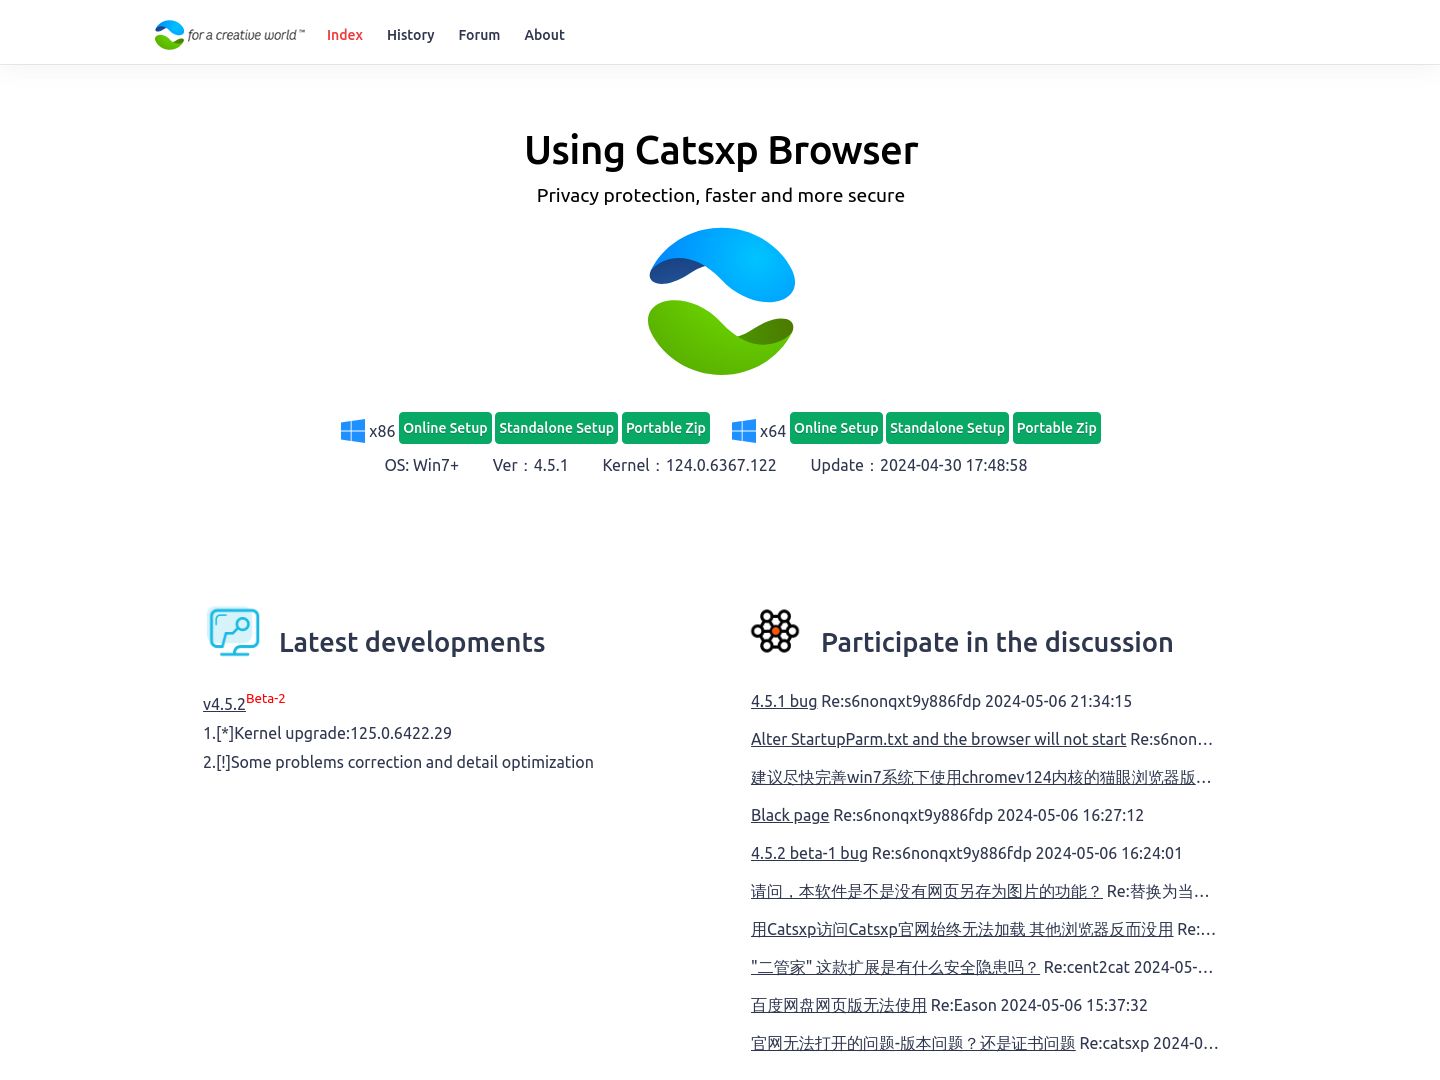
Task: Download x86 Portable Zip
Action: [666, 428]
